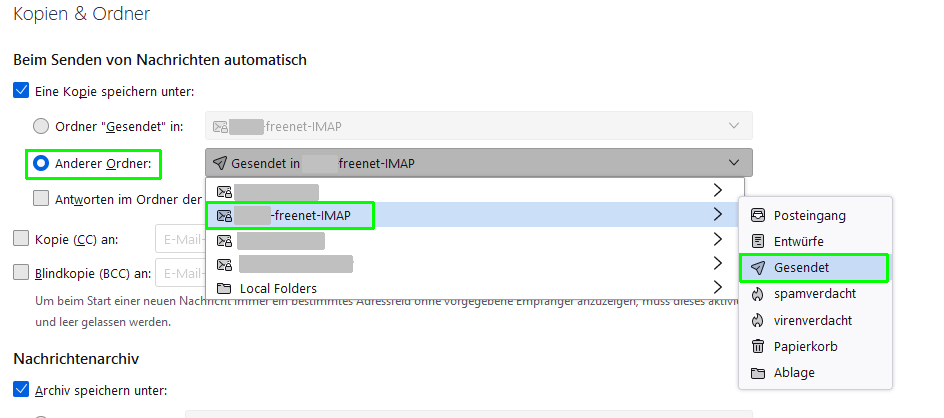Click the Papierkorb trash icon

758,346
